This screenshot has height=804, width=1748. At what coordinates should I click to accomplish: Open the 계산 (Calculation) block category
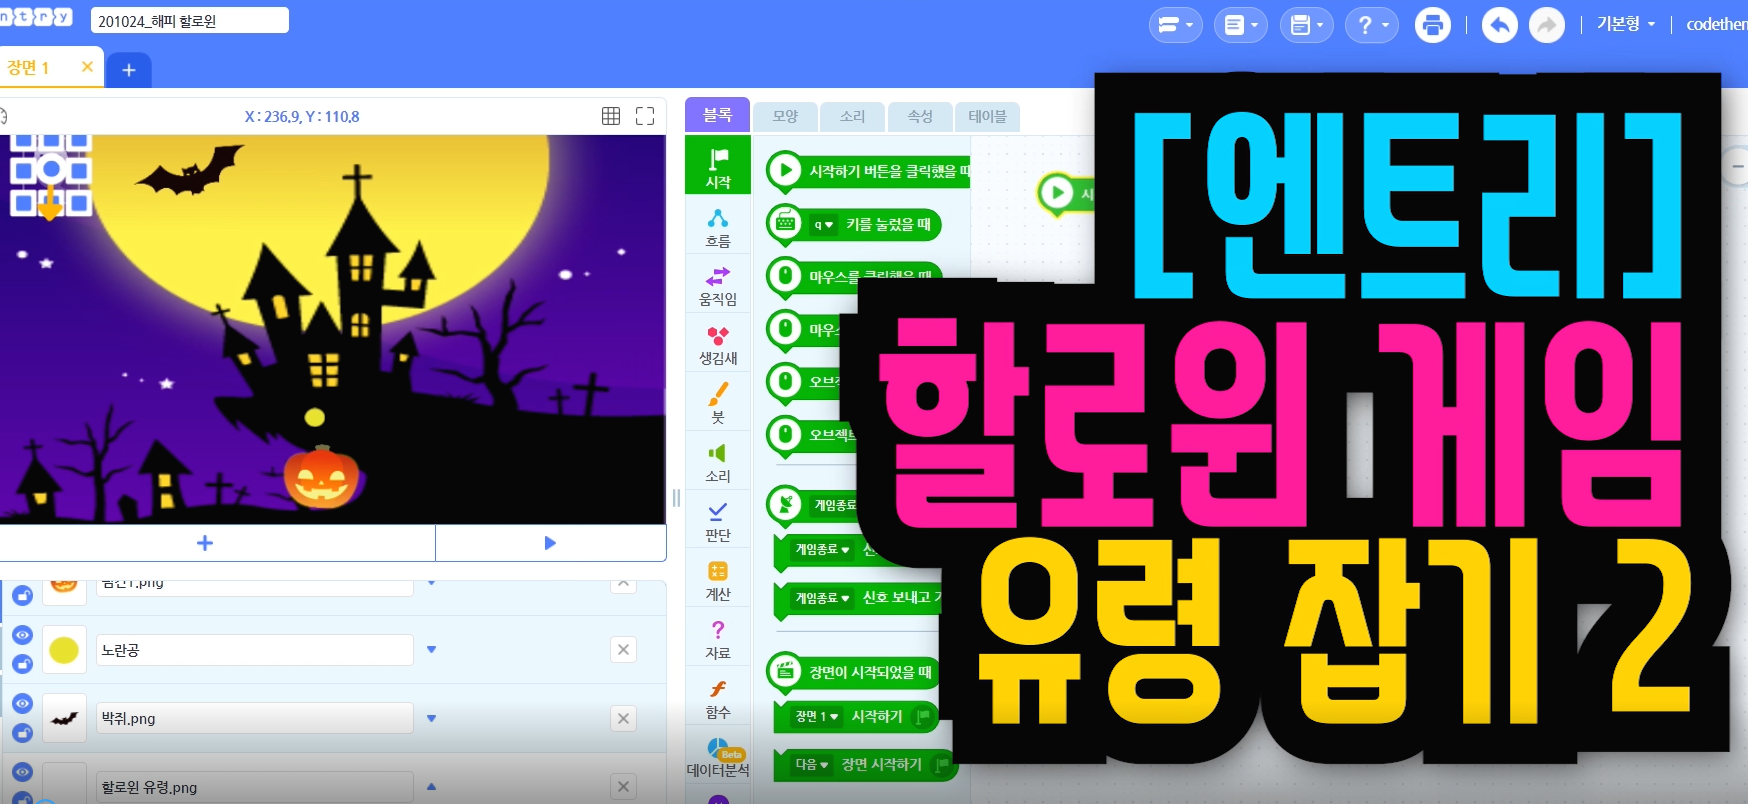click(x=718, y=580)
